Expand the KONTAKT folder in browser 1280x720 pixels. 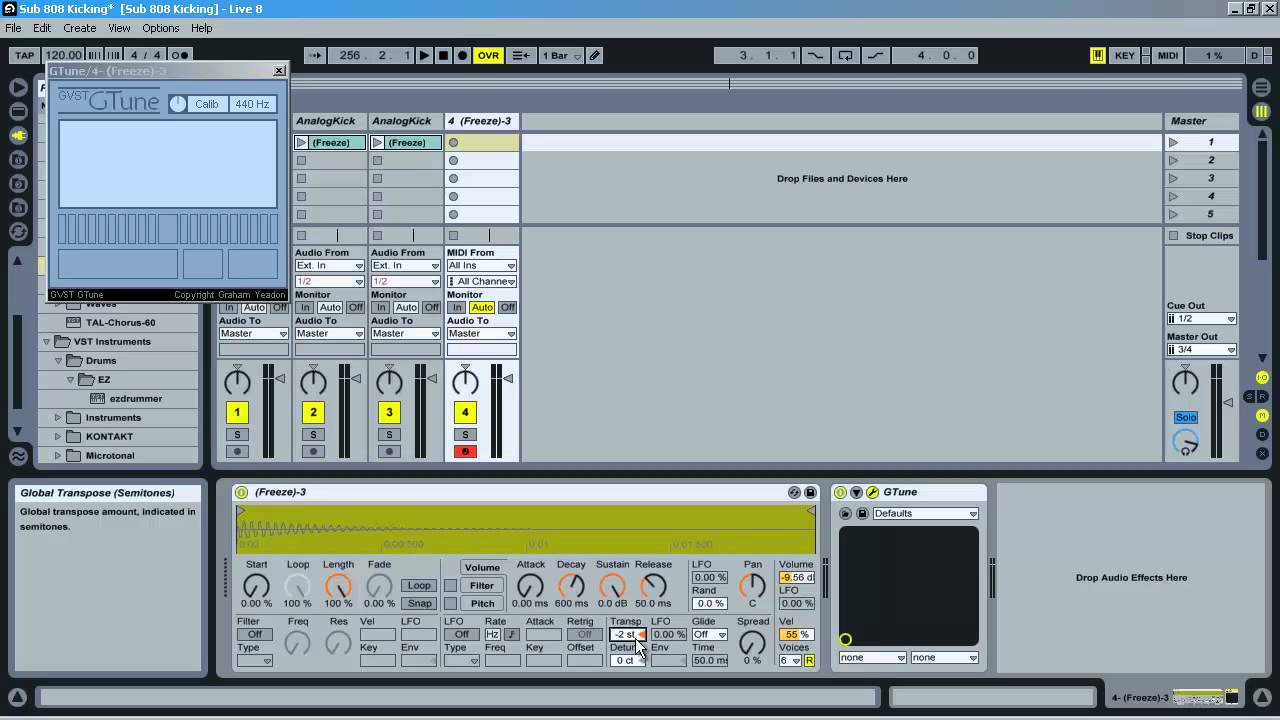58,436
